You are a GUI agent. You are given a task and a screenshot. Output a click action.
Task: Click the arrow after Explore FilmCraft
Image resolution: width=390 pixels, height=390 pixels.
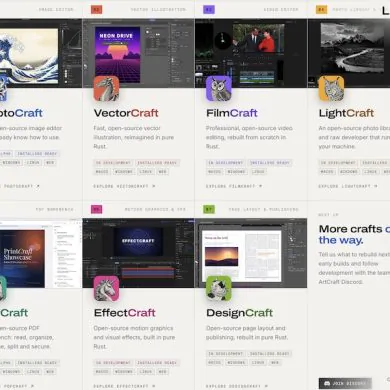click(x=260, y=186)
